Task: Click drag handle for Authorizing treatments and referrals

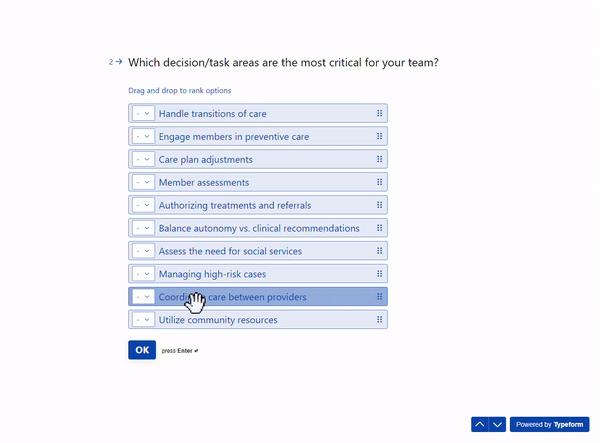Action: pos(379,205)
